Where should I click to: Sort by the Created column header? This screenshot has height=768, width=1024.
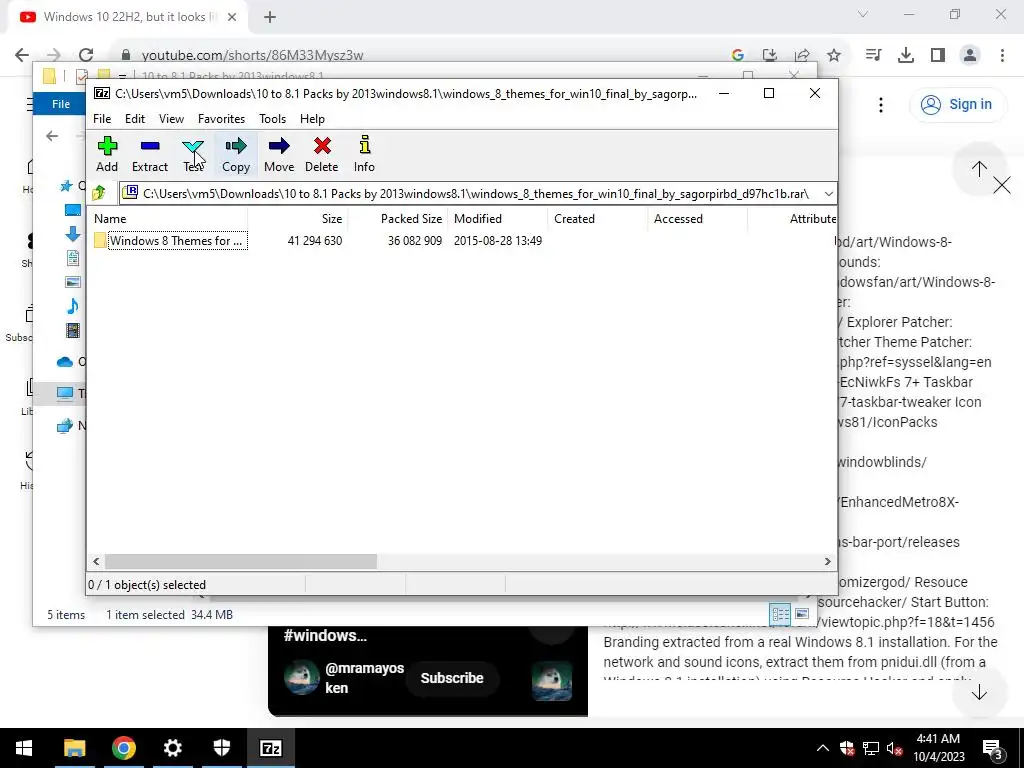[x=598, y=219]
